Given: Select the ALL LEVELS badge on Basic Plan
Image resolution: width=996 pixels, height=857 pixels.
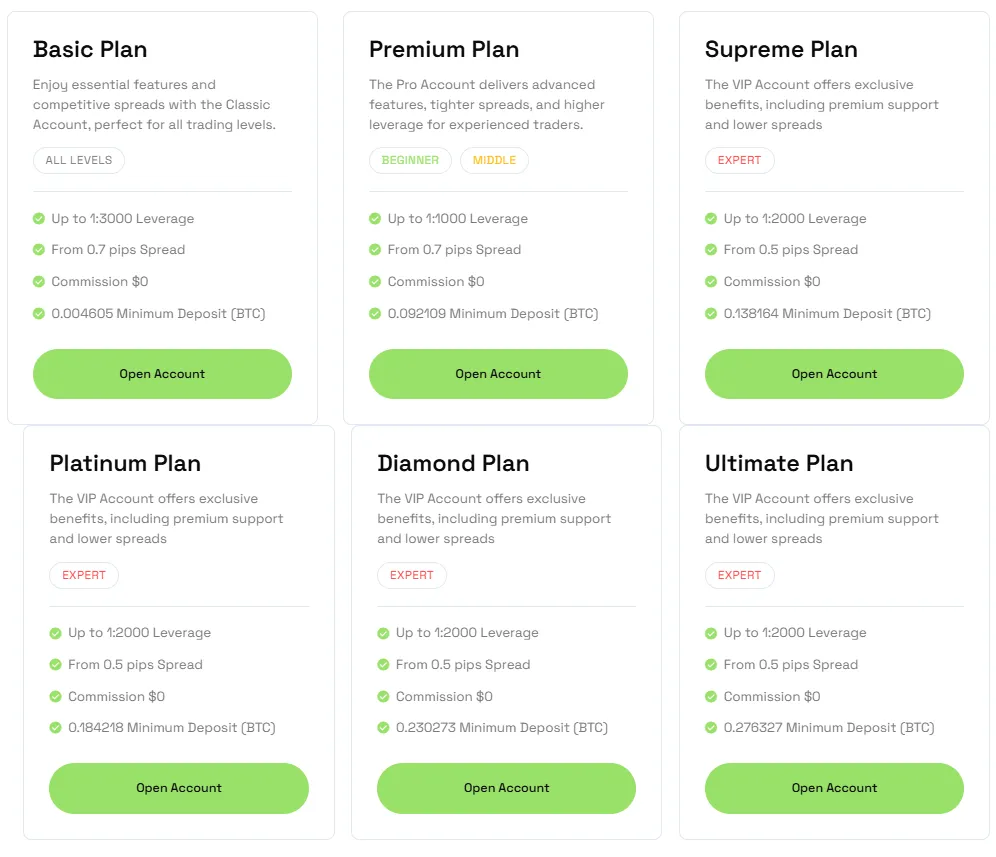Looking at the screenshot, I should click(78, 160).
